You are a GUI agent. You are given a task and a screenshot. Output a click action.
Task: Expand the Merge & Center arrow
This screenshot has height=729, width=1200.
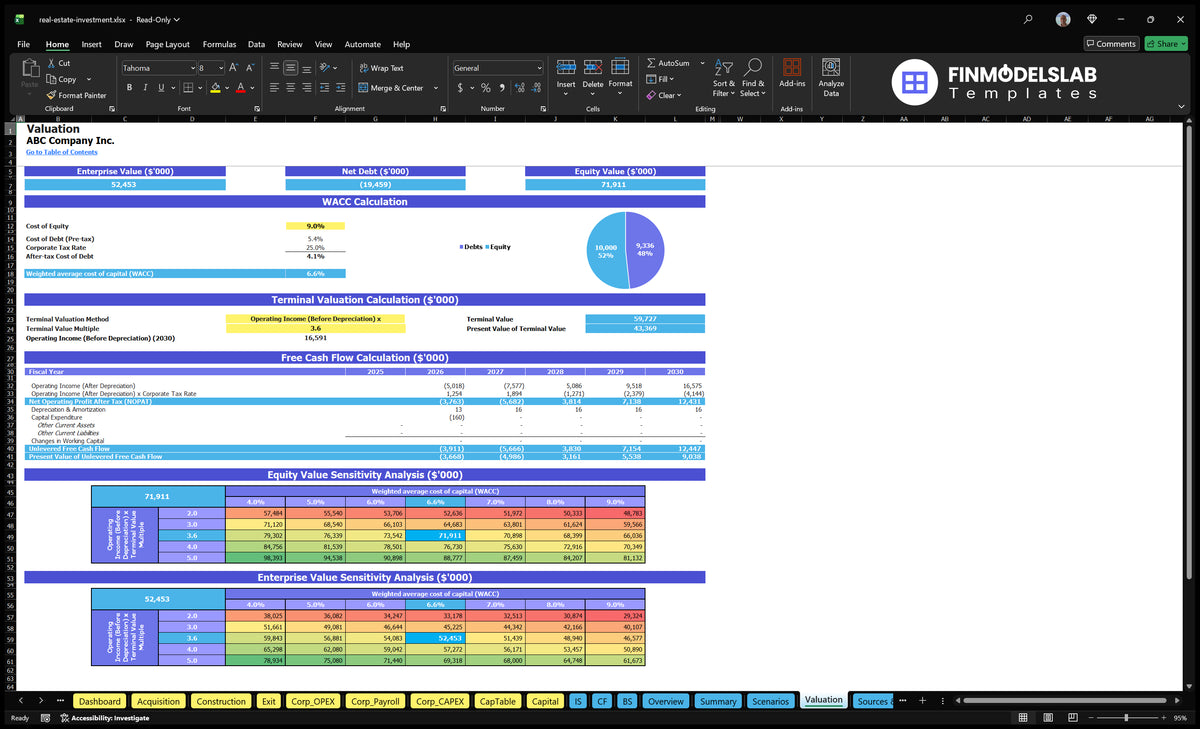pos(436,88)
